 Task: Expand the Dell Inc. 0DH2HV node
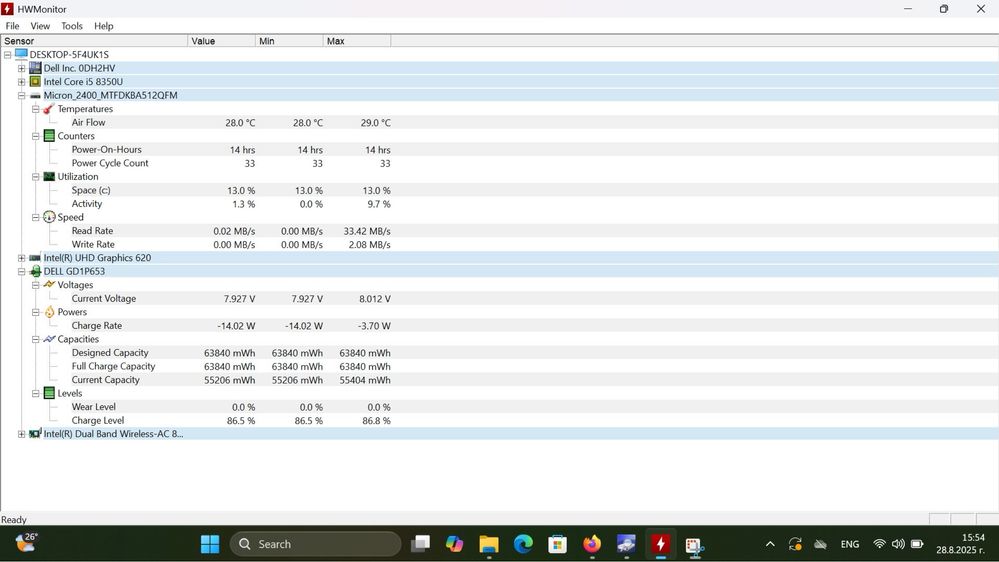22,68
